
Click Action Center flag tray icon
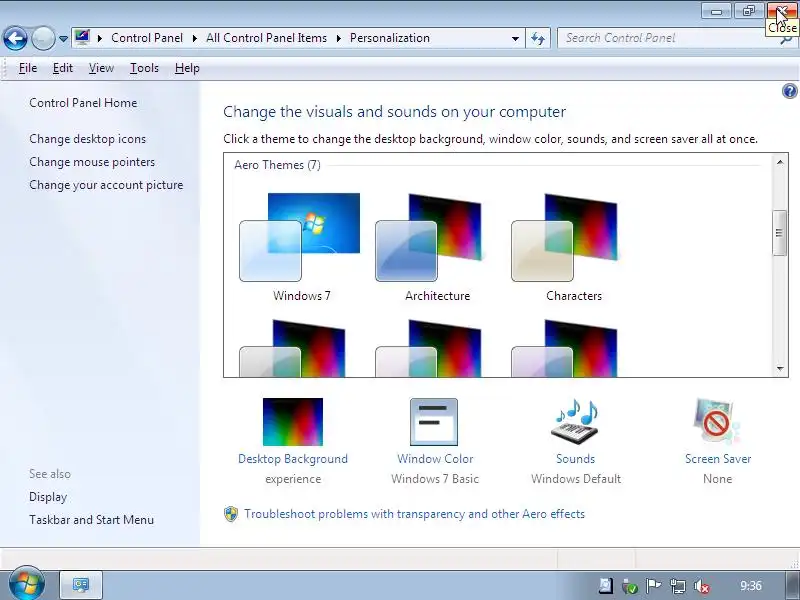click(x=654, y=586)
